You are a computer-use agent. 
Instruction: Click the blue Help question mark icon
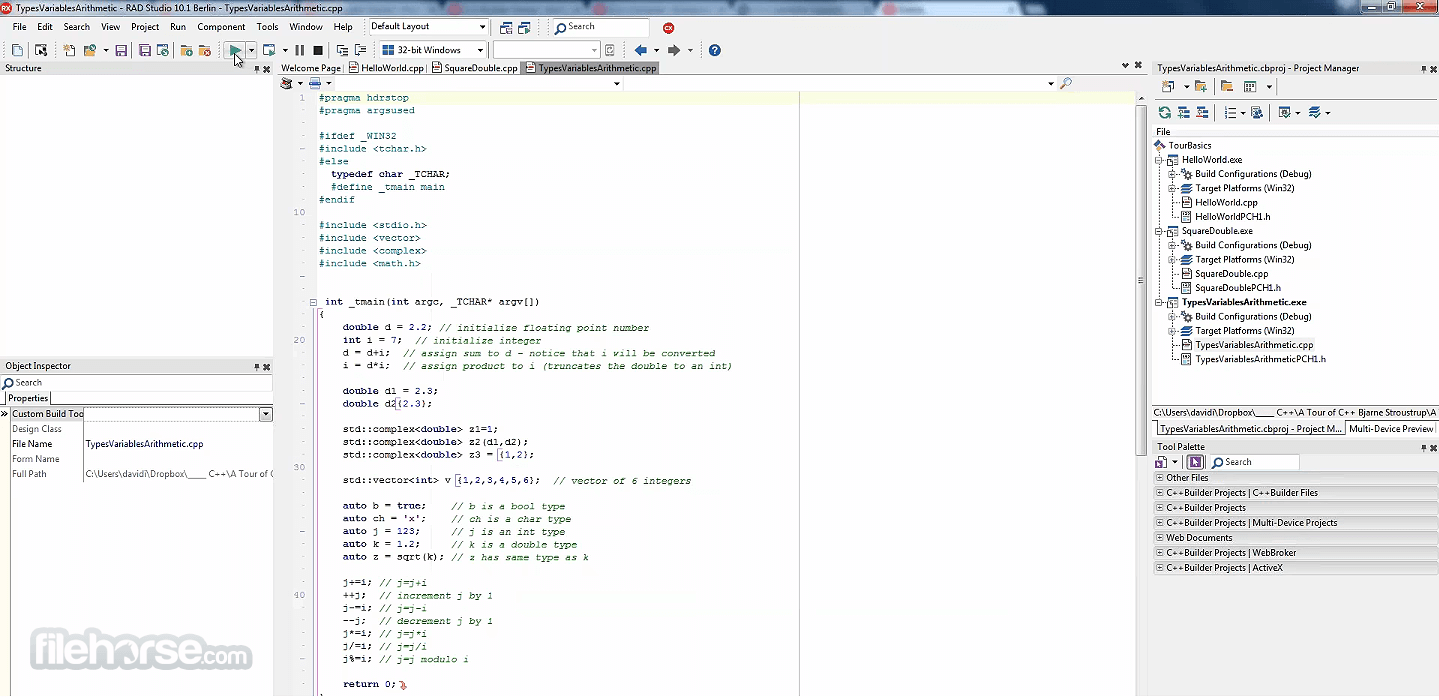[715, 50]
